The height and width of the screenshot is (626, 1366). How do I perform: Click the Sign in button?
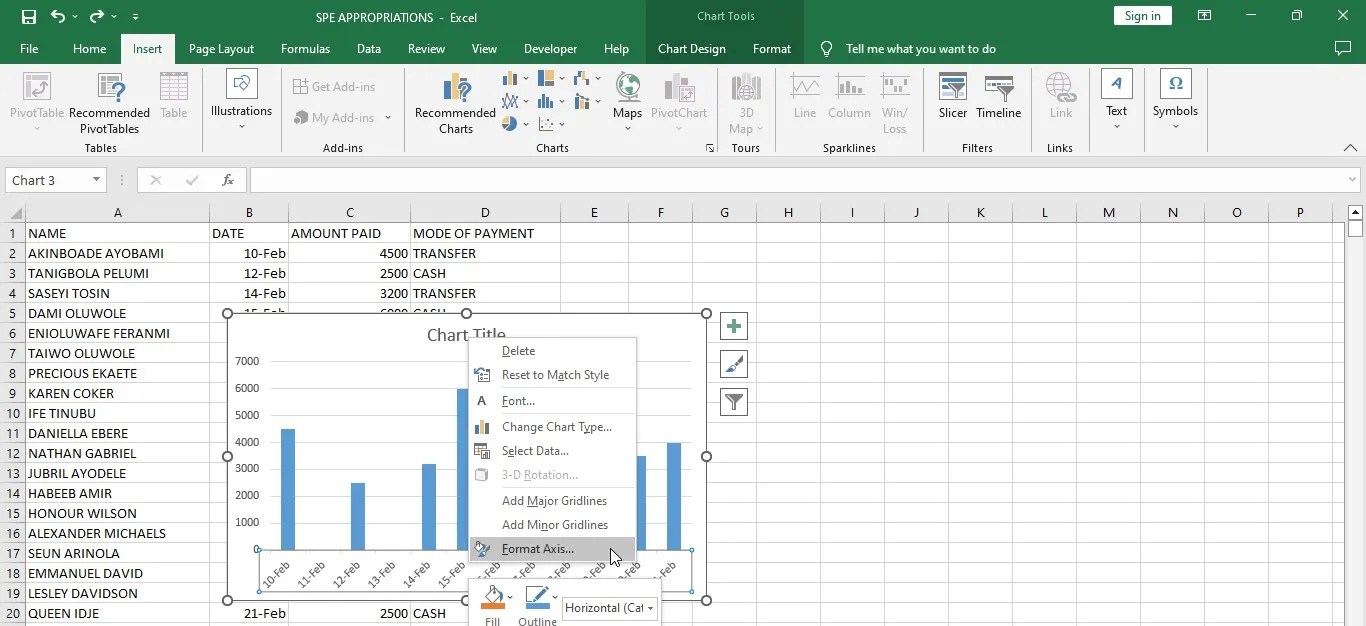point(1142,16)
